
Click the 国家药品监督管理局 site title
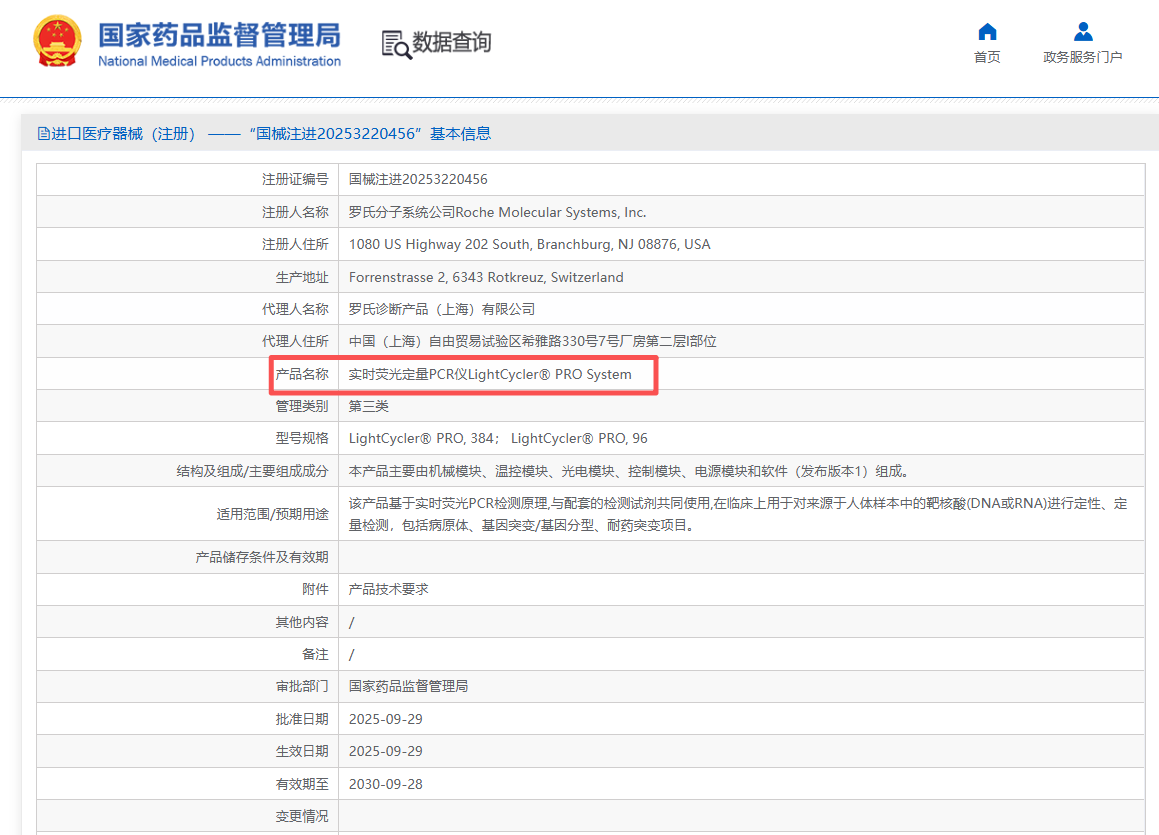[x=219, y=34]
